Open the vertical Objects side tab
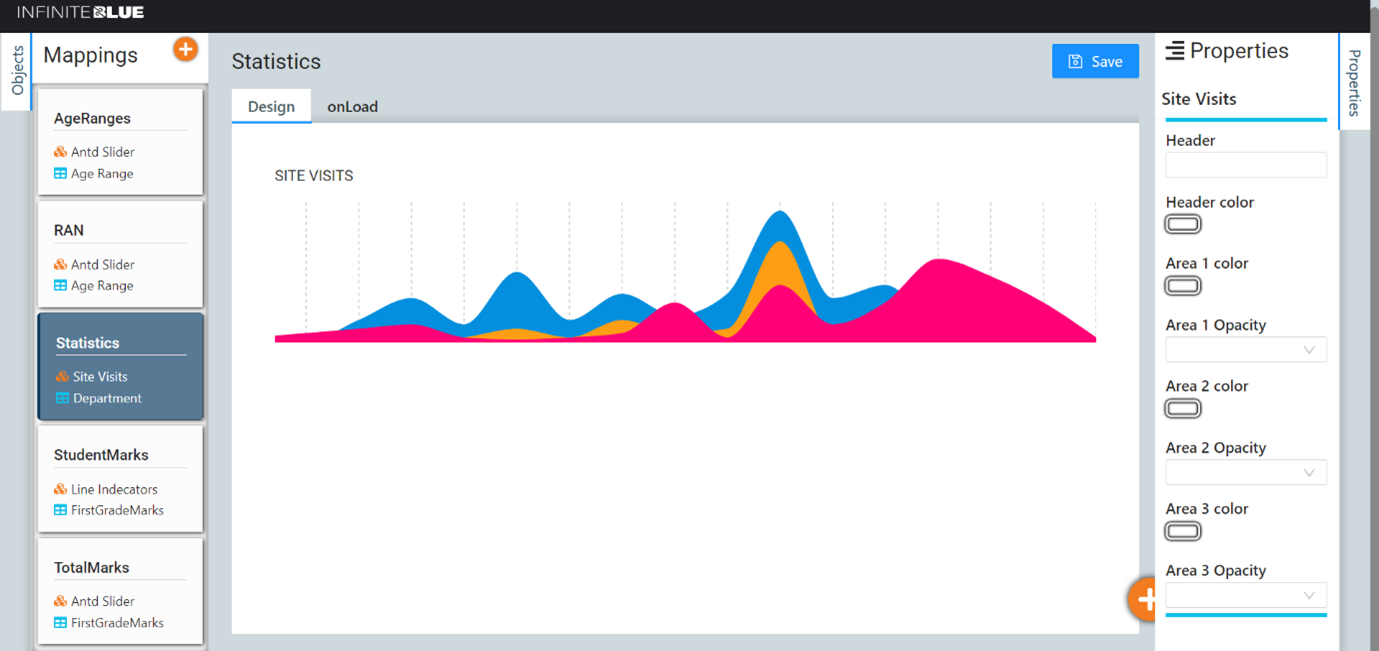 [17, 71]
